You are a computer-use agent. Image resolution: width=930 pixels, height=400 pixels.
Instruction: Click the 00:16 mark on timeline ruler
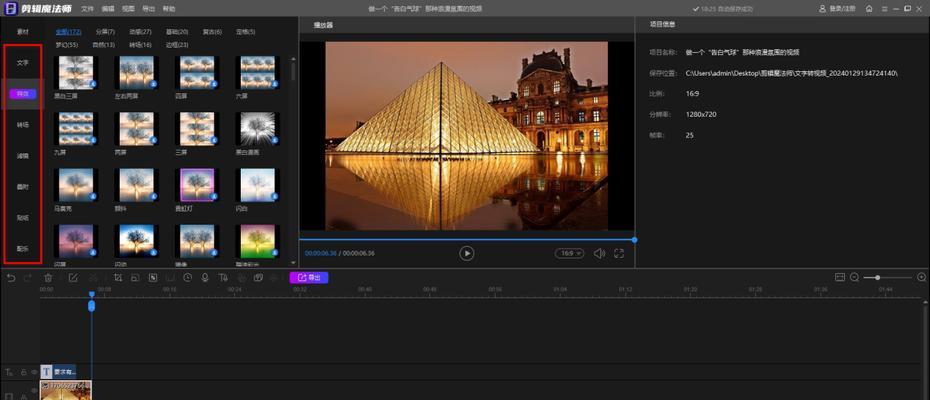170,289
